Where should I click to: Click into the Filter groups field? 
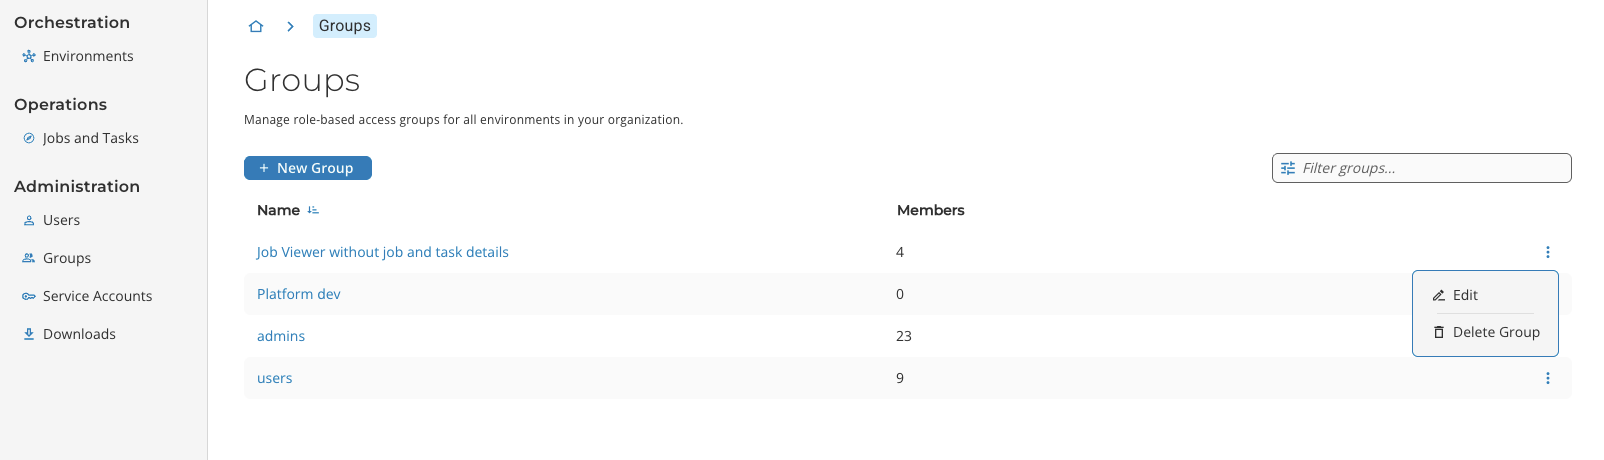(x=1430, y=168)
